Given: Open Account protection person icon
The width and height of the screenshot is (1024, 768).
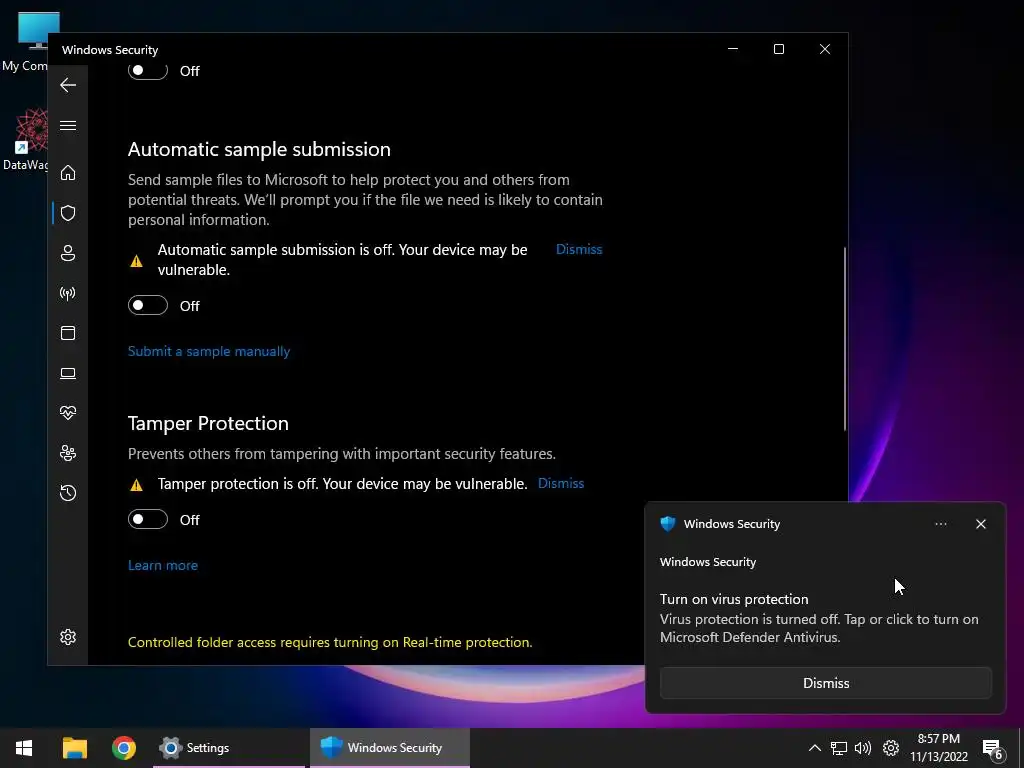Looking at the screenshot, I should tap(68, 253).
